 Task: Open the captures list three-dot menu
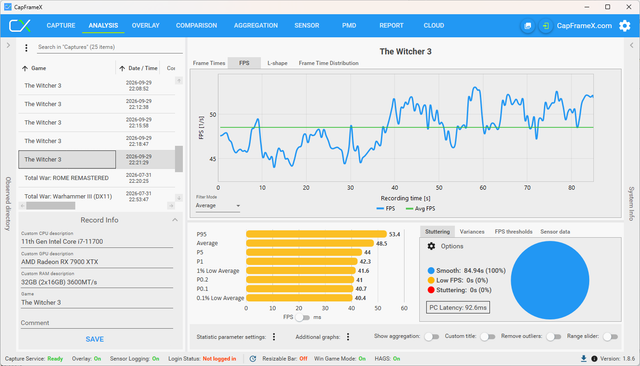pyautogui.click(x=26, y=48)
